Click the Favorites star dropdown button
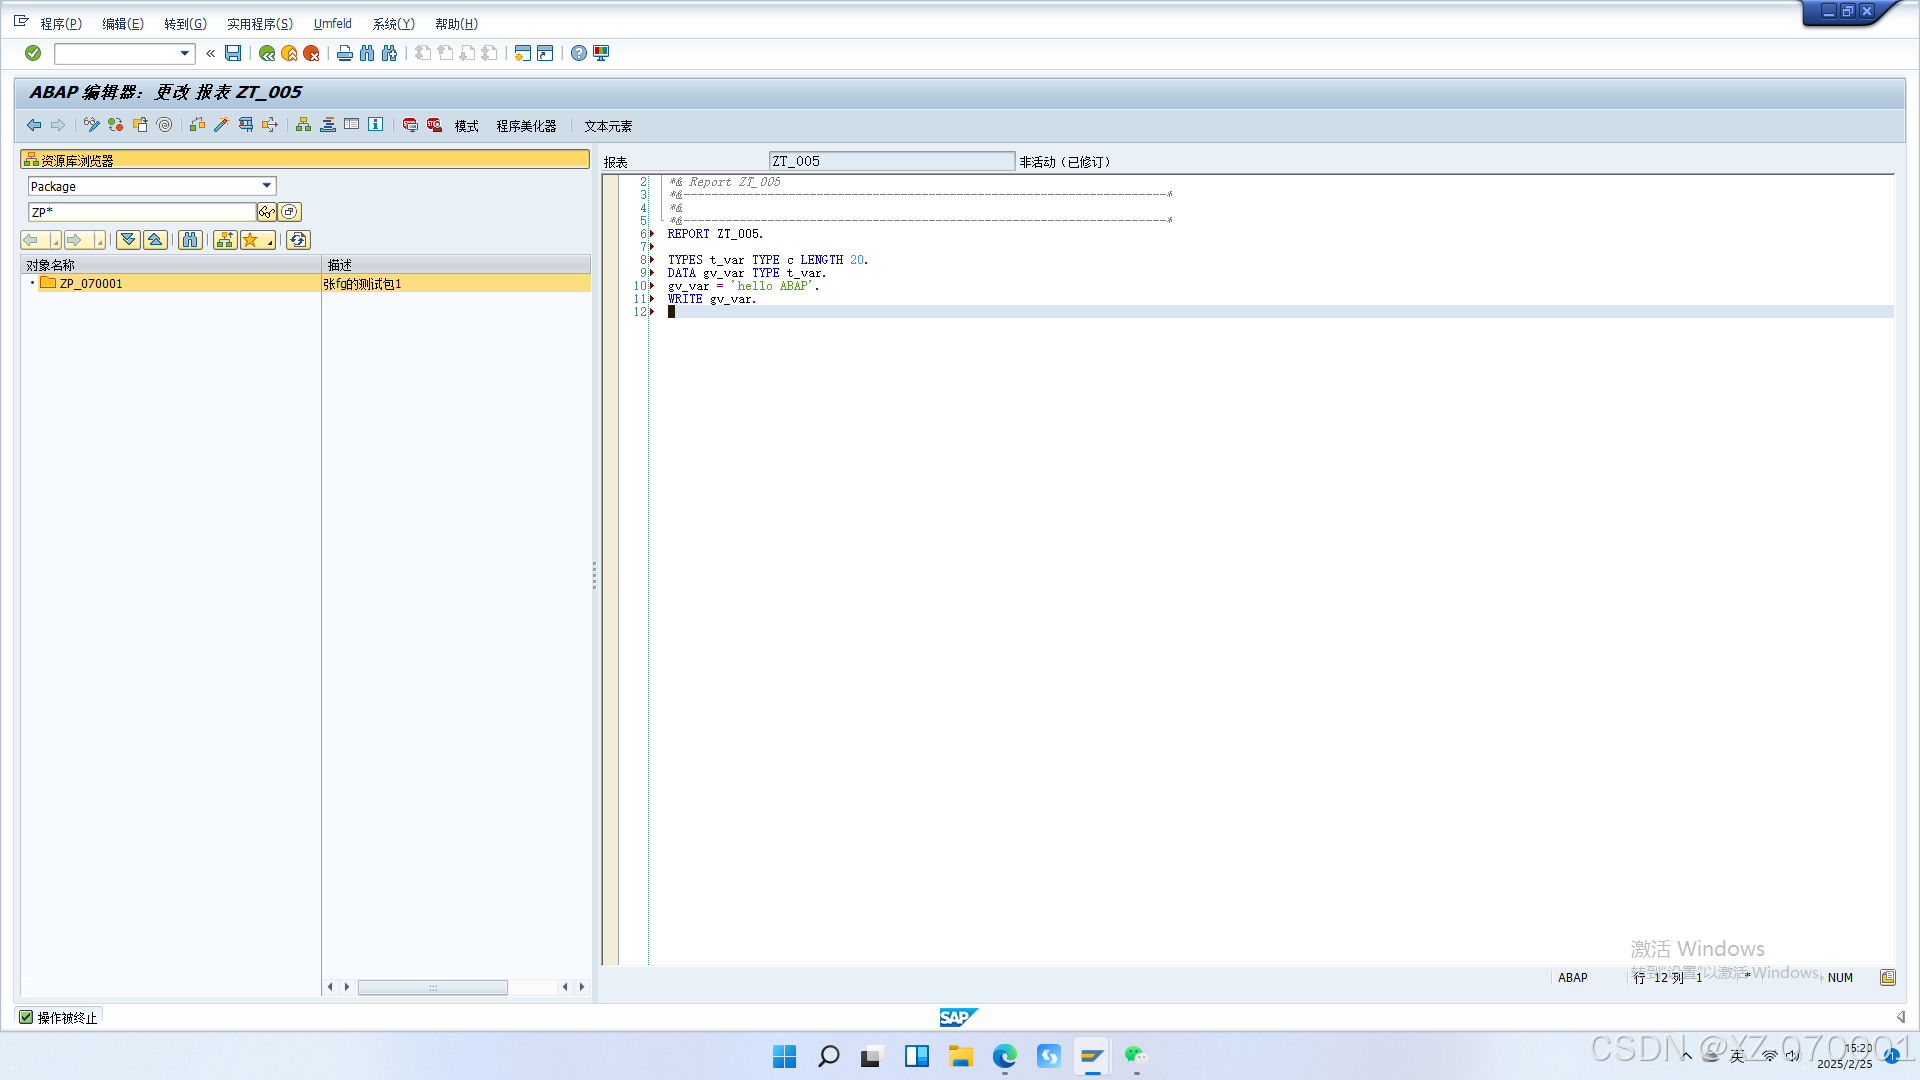Image resolution: width=1920 pixels, height=1080 pixels. pyautogui.click(x=257, y=240)
